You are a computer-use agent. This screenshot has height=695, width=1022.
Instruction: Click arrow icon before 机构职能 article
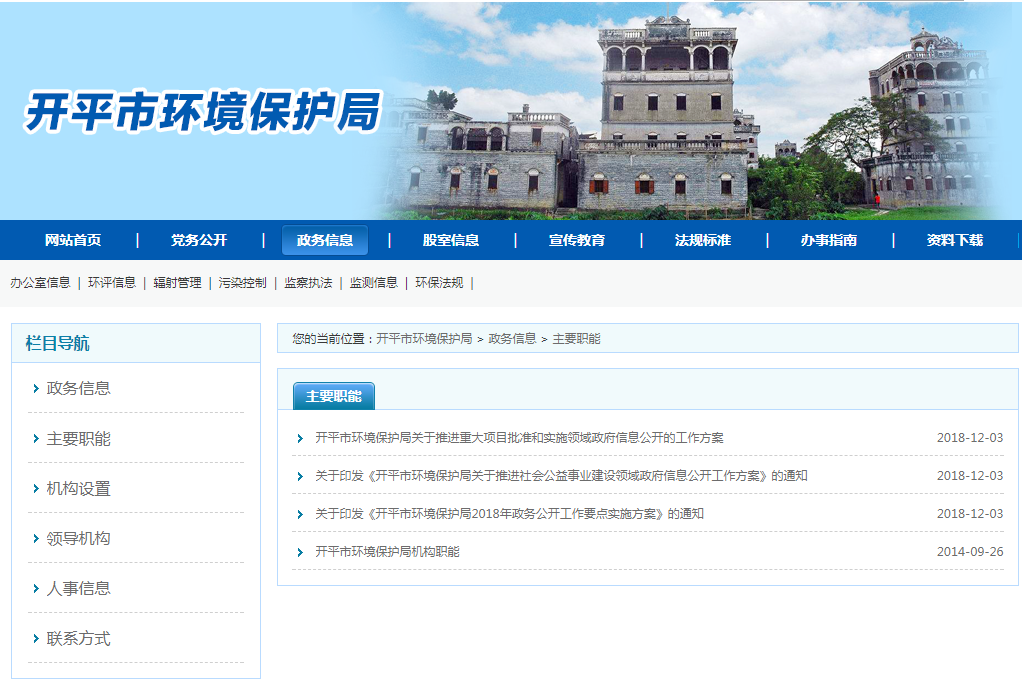pyautogui.click(x=300, y=552)
